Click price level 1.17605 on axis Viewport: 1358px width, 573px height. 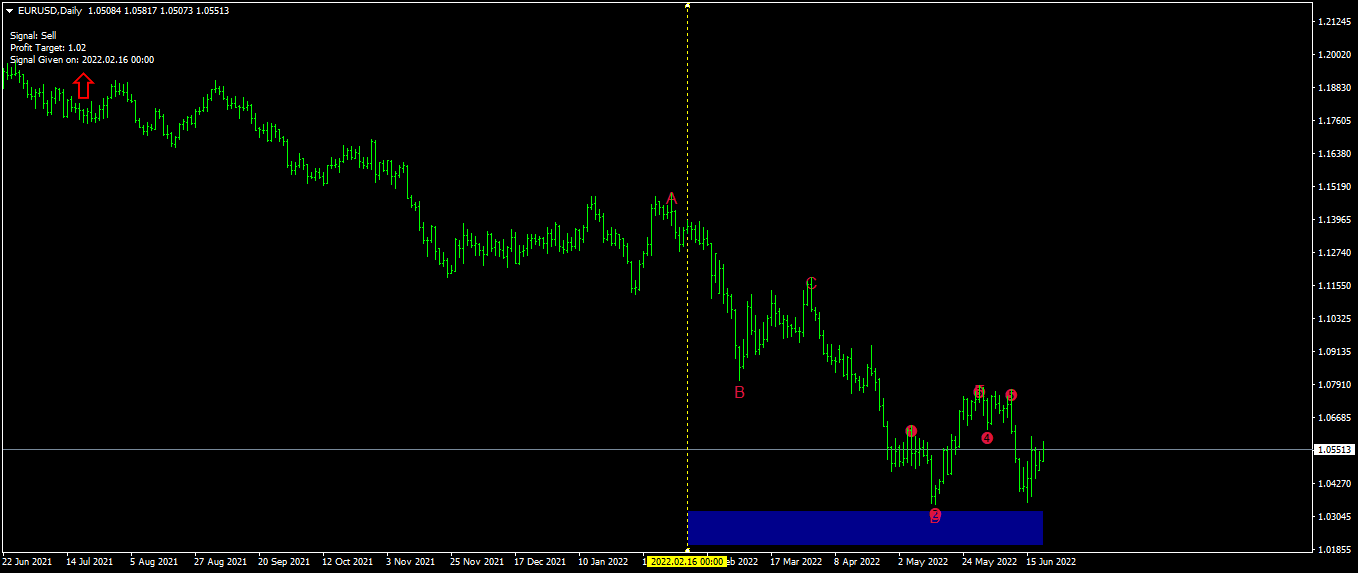click(x=1335, y=121)
